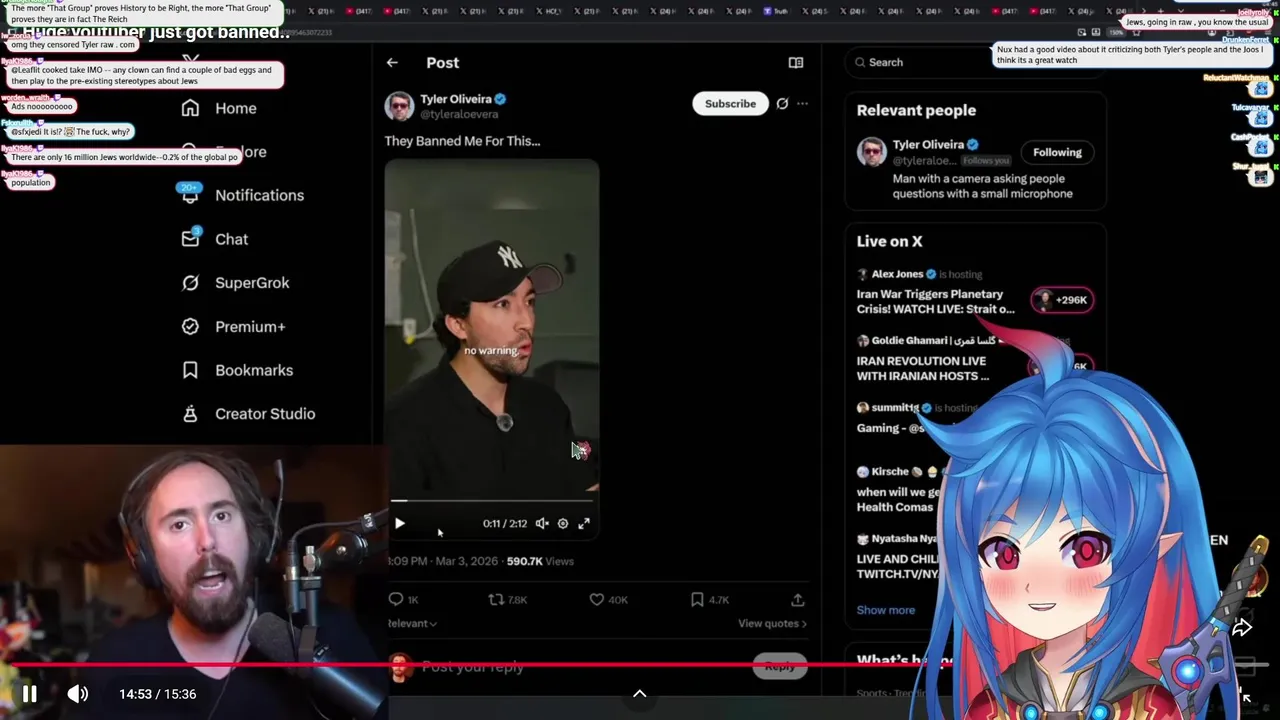The image size is (1280, 720).
Task: Open the share arrow on the video overlay
Action: coord(1241,628)
